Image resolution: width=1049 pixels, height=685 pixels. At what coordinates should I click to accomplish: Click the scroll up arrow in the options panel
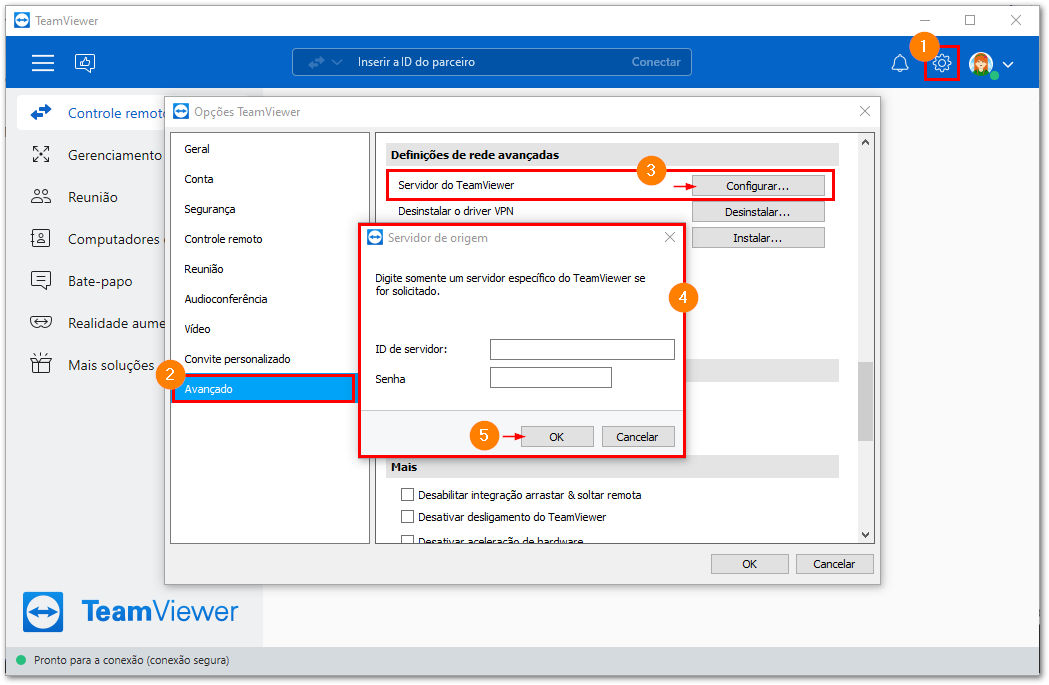865,142
